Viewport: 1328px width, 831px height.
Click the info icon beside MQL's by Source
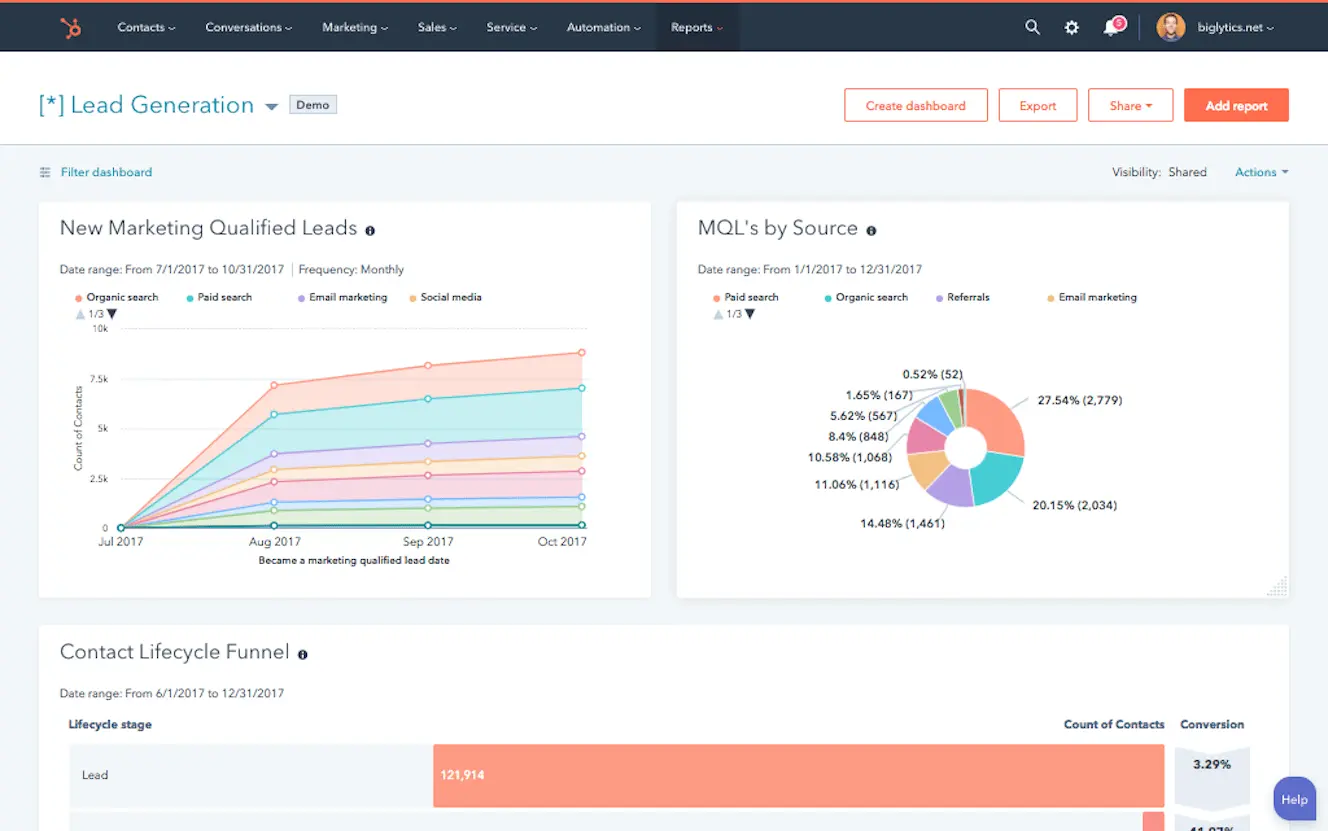871,229
